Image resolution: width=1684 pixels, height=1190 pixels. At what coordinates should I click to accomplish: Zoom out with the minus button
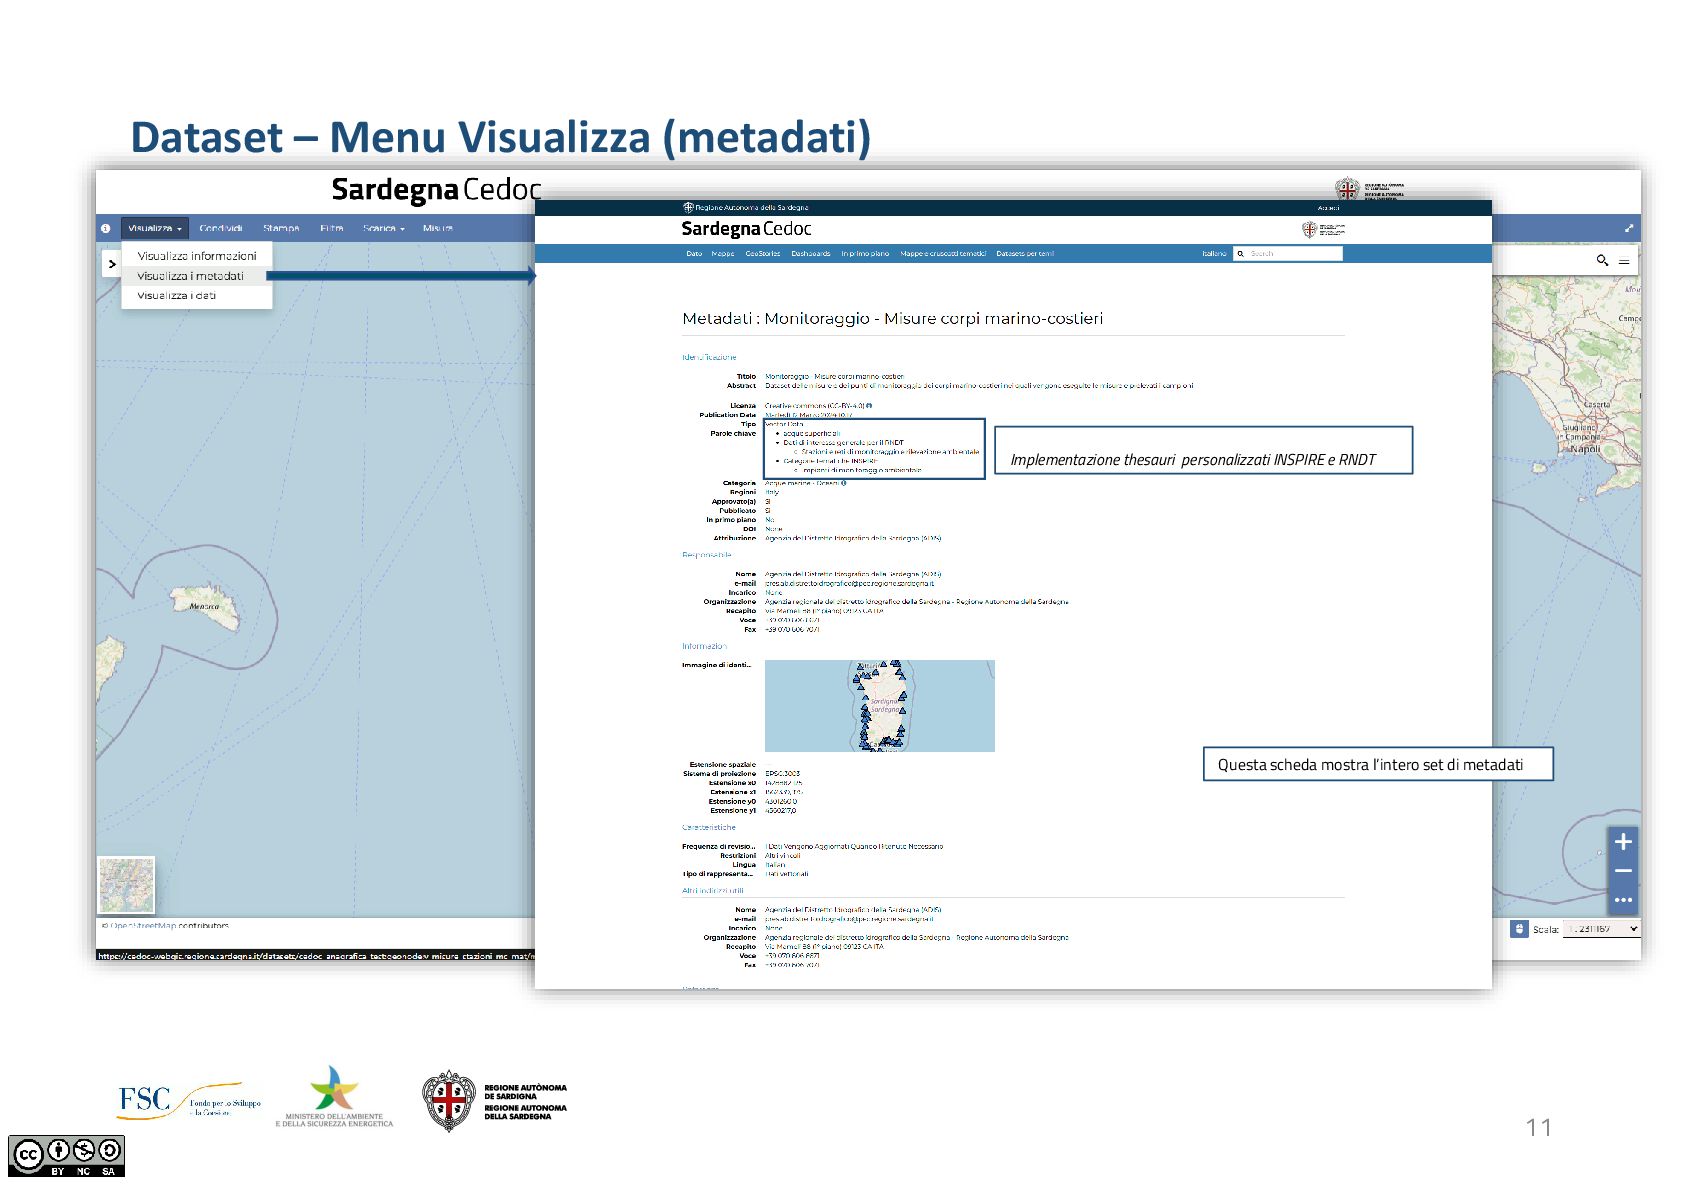pos(1623,871)
